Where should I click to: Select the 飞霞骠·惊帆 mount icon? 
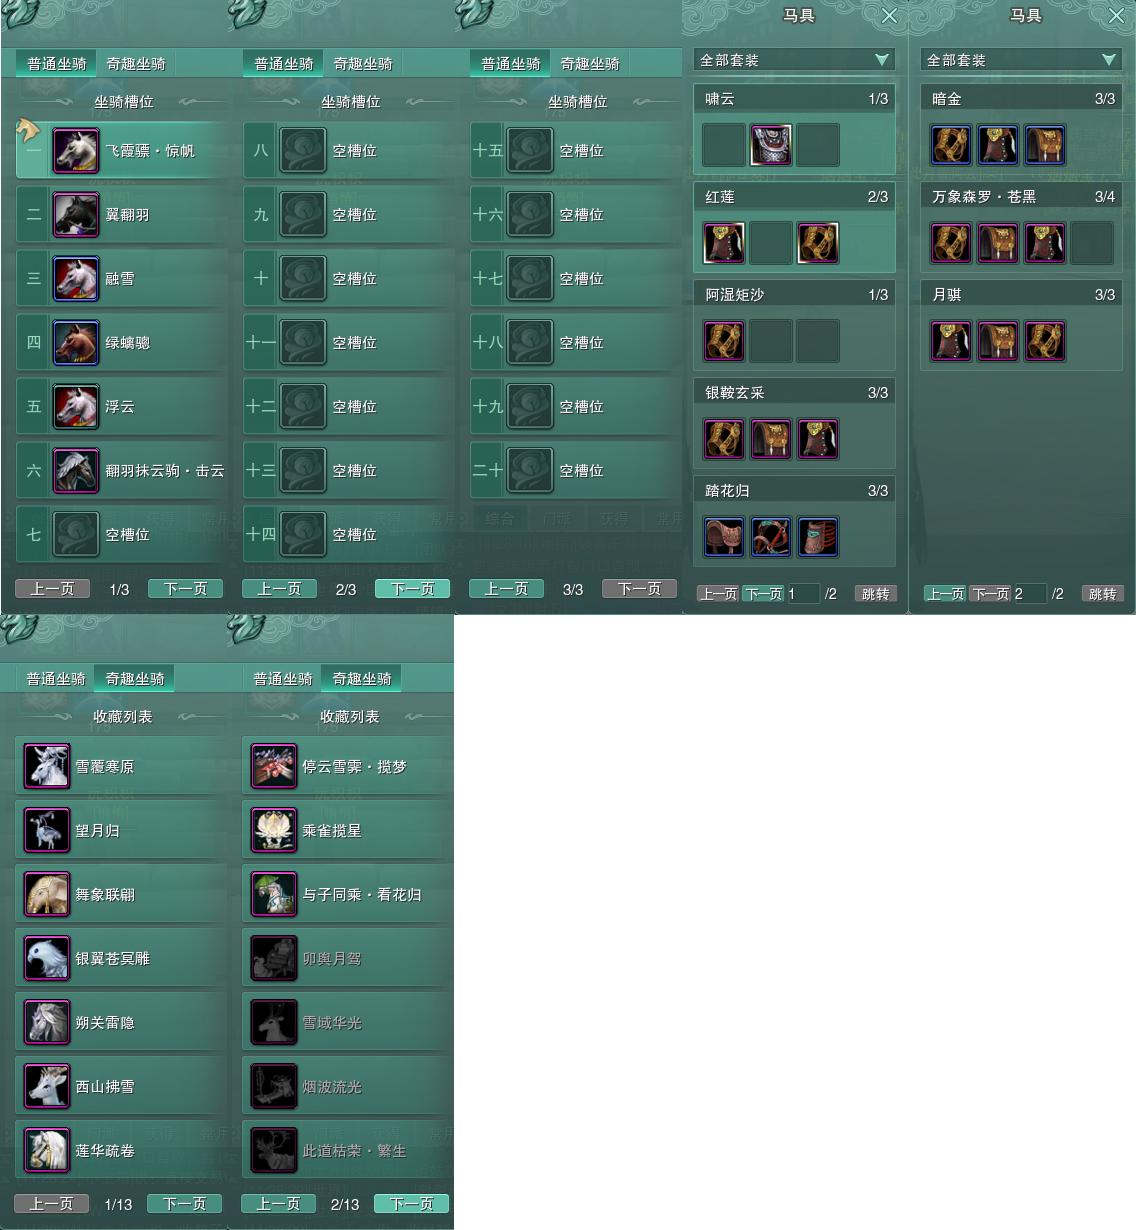coord(76,151)
